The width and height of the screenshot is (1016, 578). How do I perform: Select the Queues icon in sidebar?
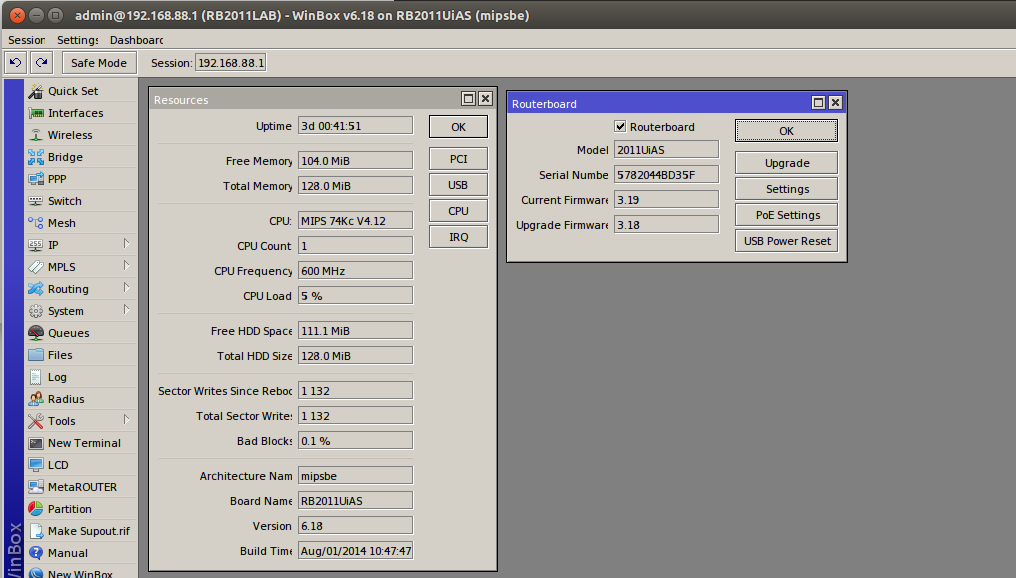(36, 333)
